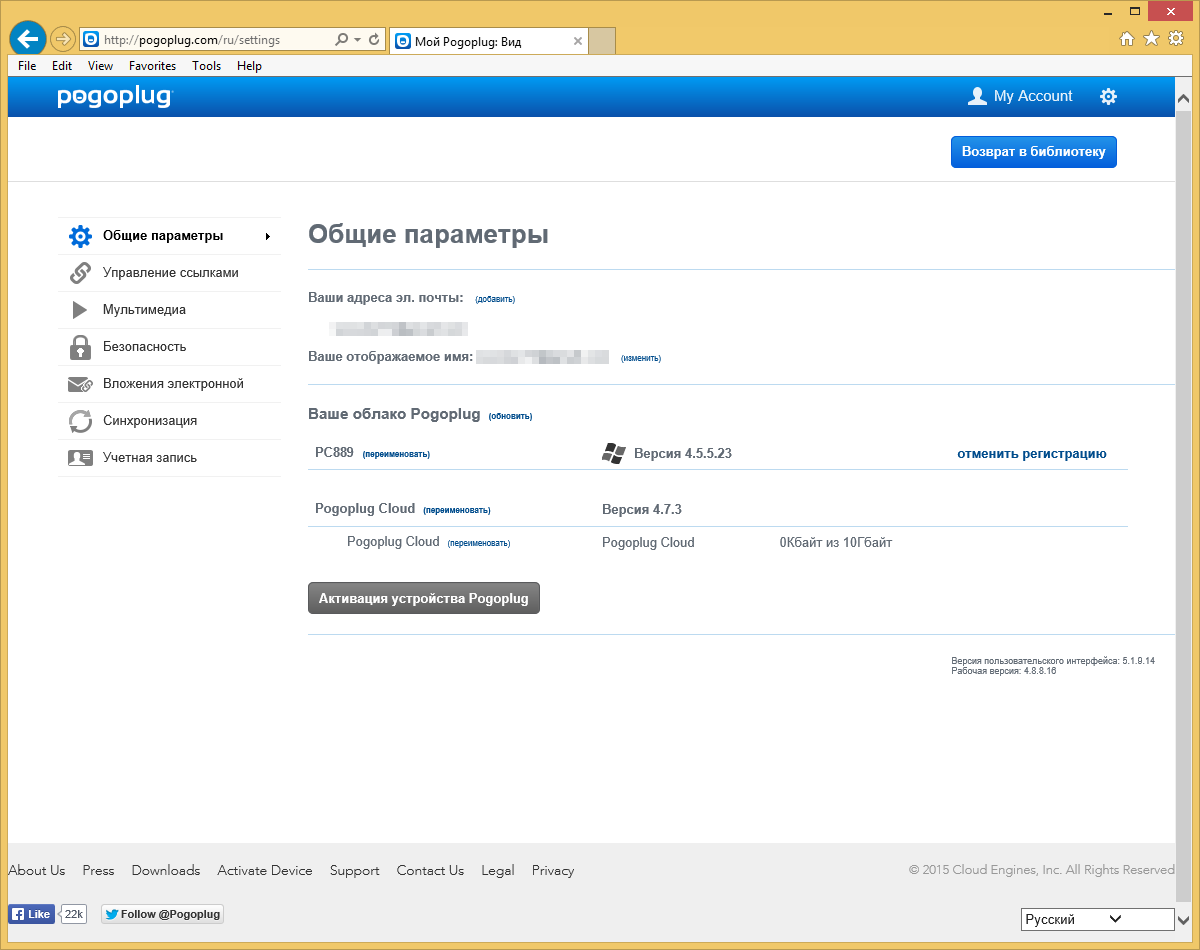Click the browser Back arrow button
The width and height of the screenshot is (1200, 950).
tap(27, 39)
